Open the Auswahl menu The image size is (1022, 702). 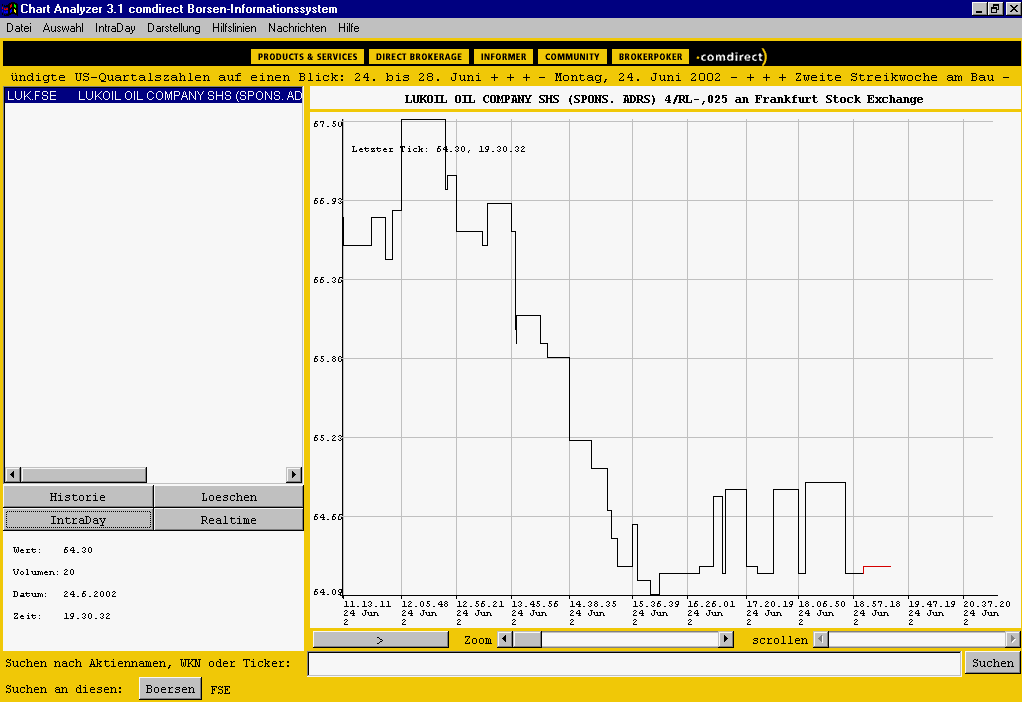(63, 28)
